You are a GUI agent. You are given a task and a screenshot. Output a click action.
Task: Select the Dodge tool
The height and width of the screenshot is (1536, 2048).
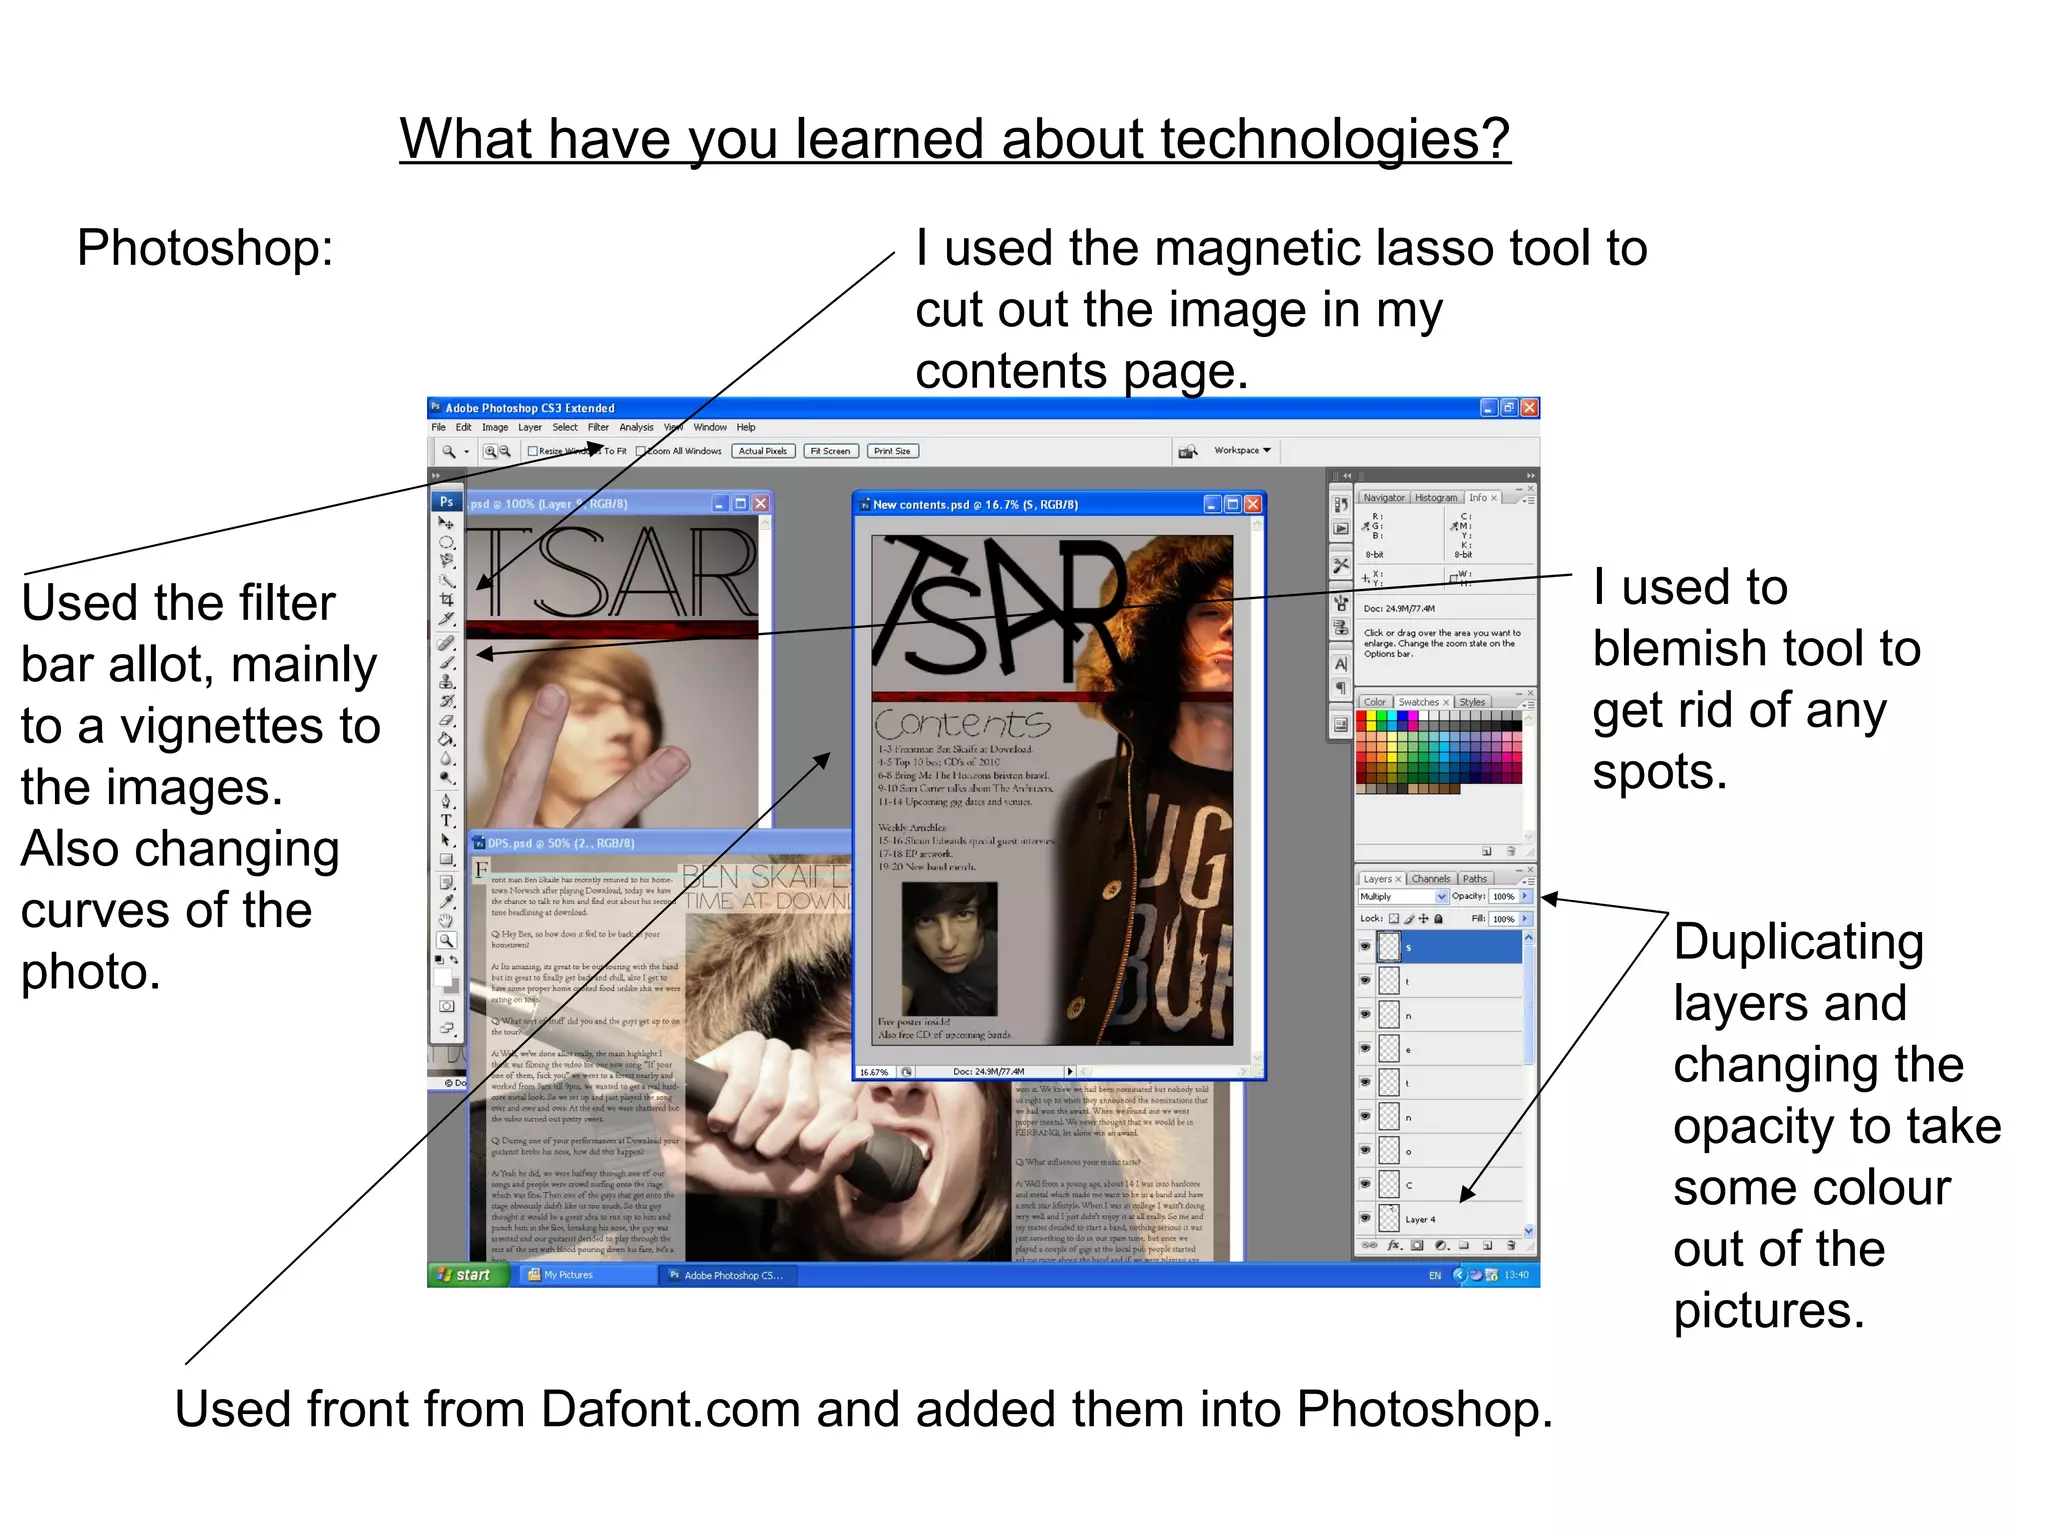[x=446, y=778]
